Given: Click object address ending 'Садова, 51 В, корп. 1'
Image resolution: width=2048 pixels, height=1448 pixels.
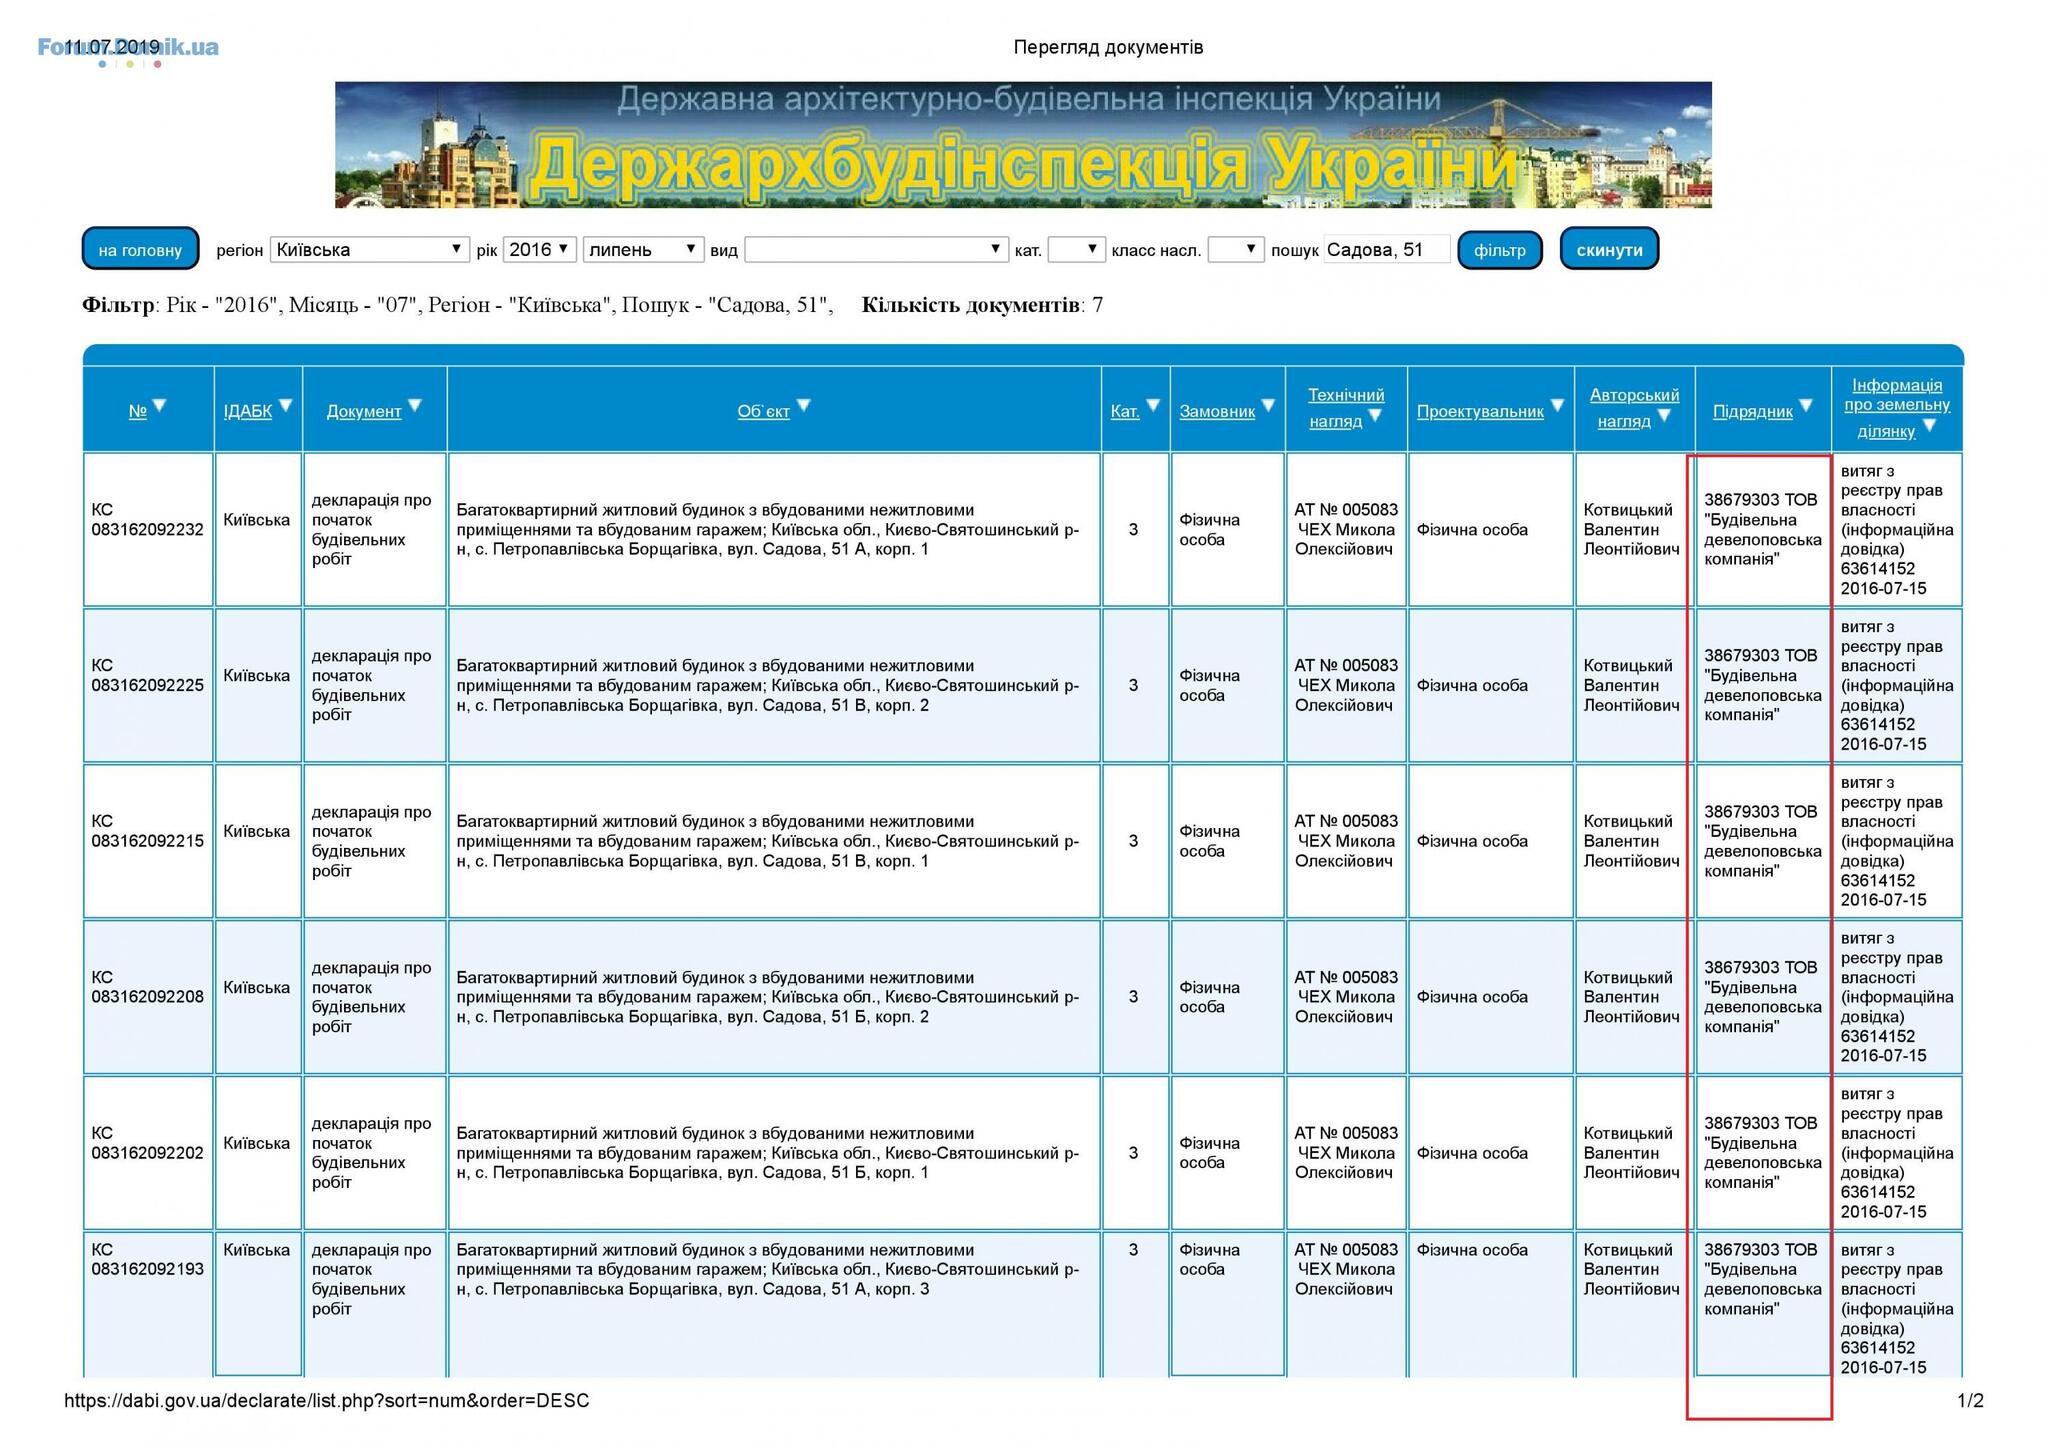Looking at the screenshot, I should point(768,841).
